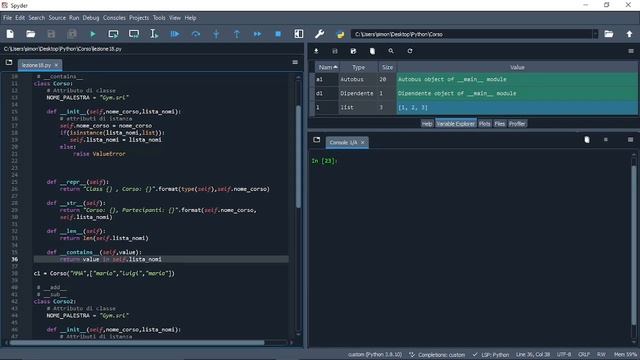Refresh the Variable Explorer variables
The height and width of the screenshot is (360, 640).
410,51
